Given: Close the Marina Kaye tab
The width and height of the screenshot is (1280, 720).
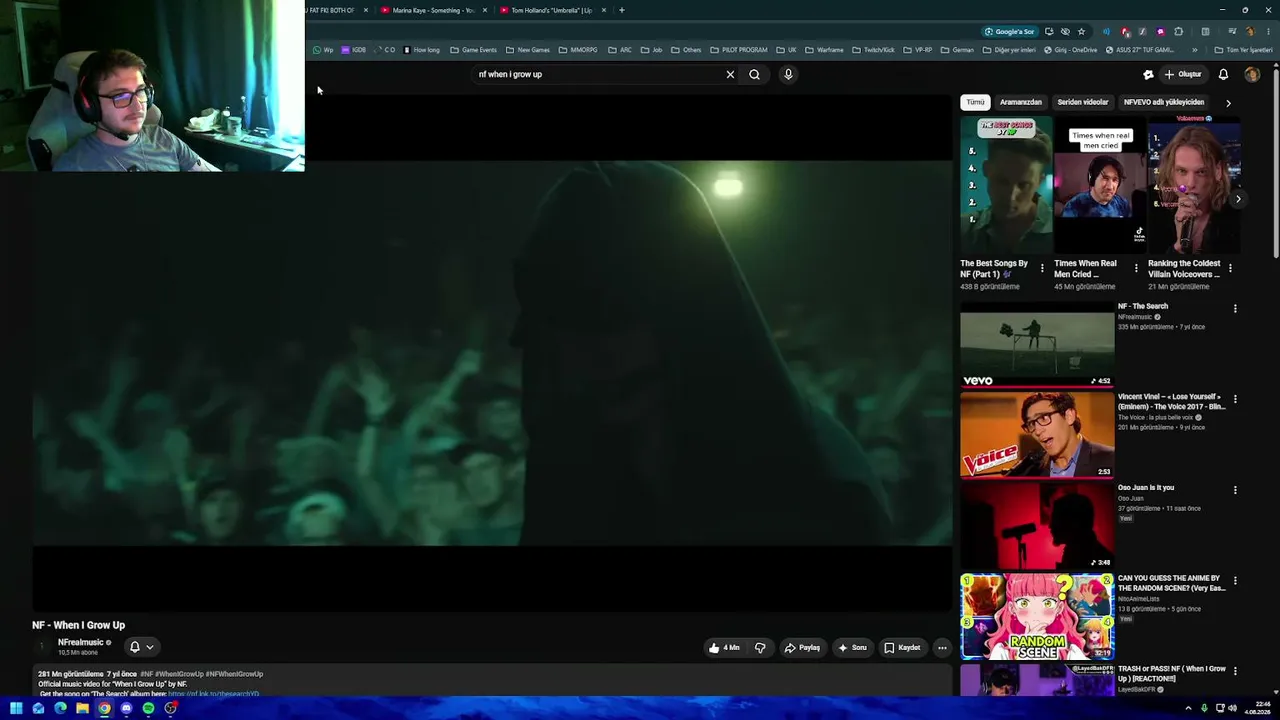Looking at the screenshot, I should [485, 10].
